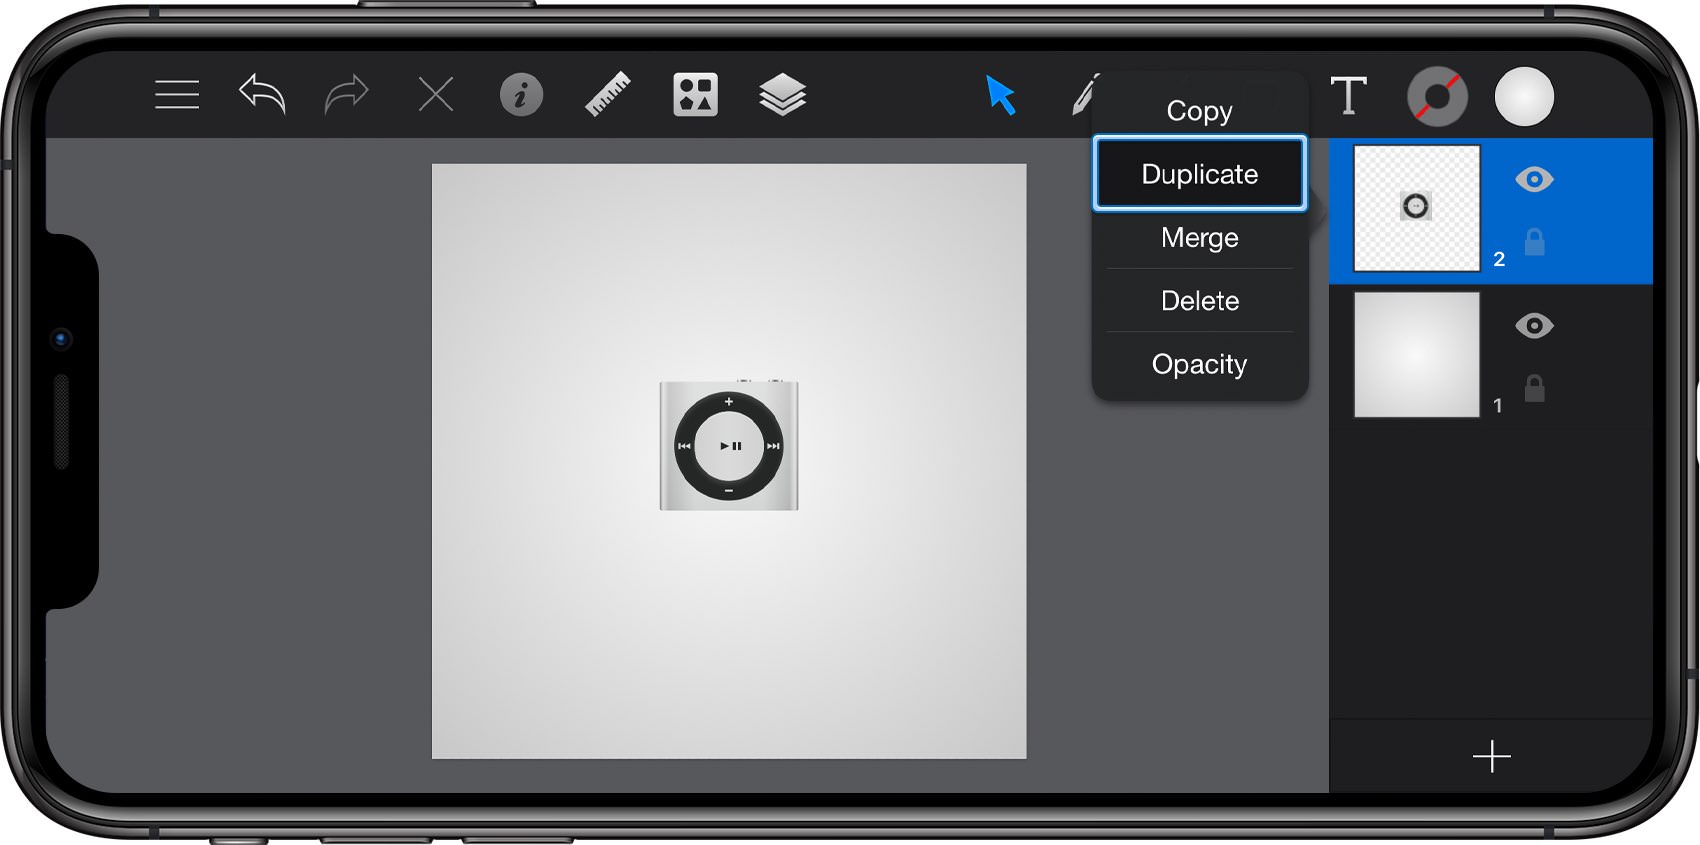This screenshot has height=845, width=1700.
Task: Select Delete in the layer menu
Action: tap(1200, 301)
